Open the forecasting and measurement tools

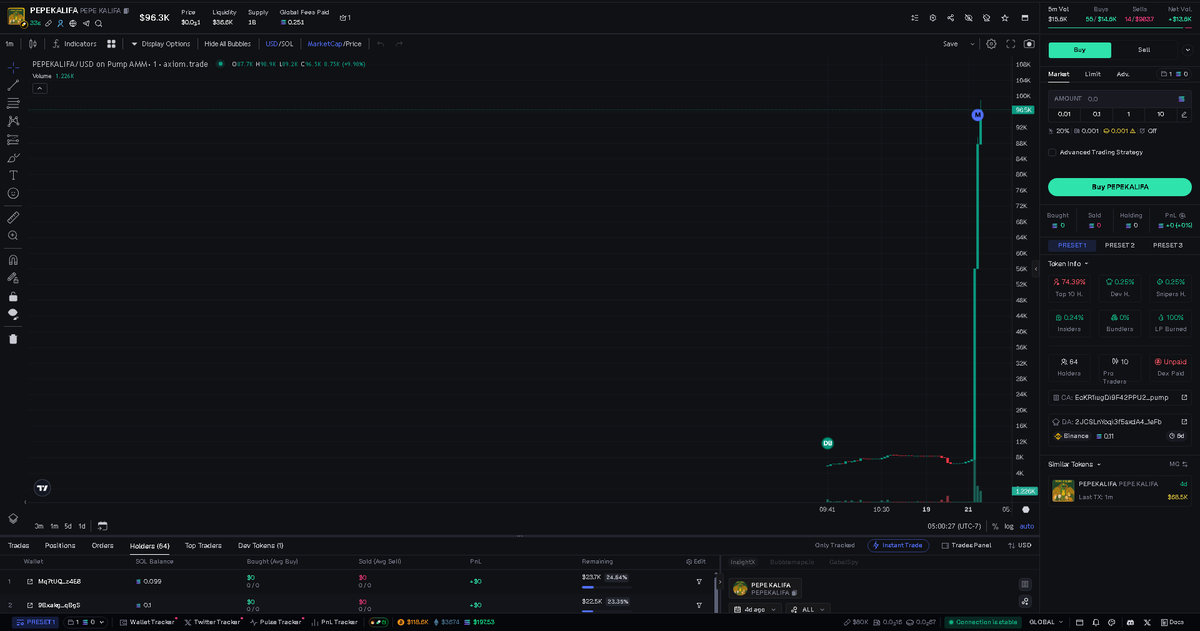coord(13,139)
